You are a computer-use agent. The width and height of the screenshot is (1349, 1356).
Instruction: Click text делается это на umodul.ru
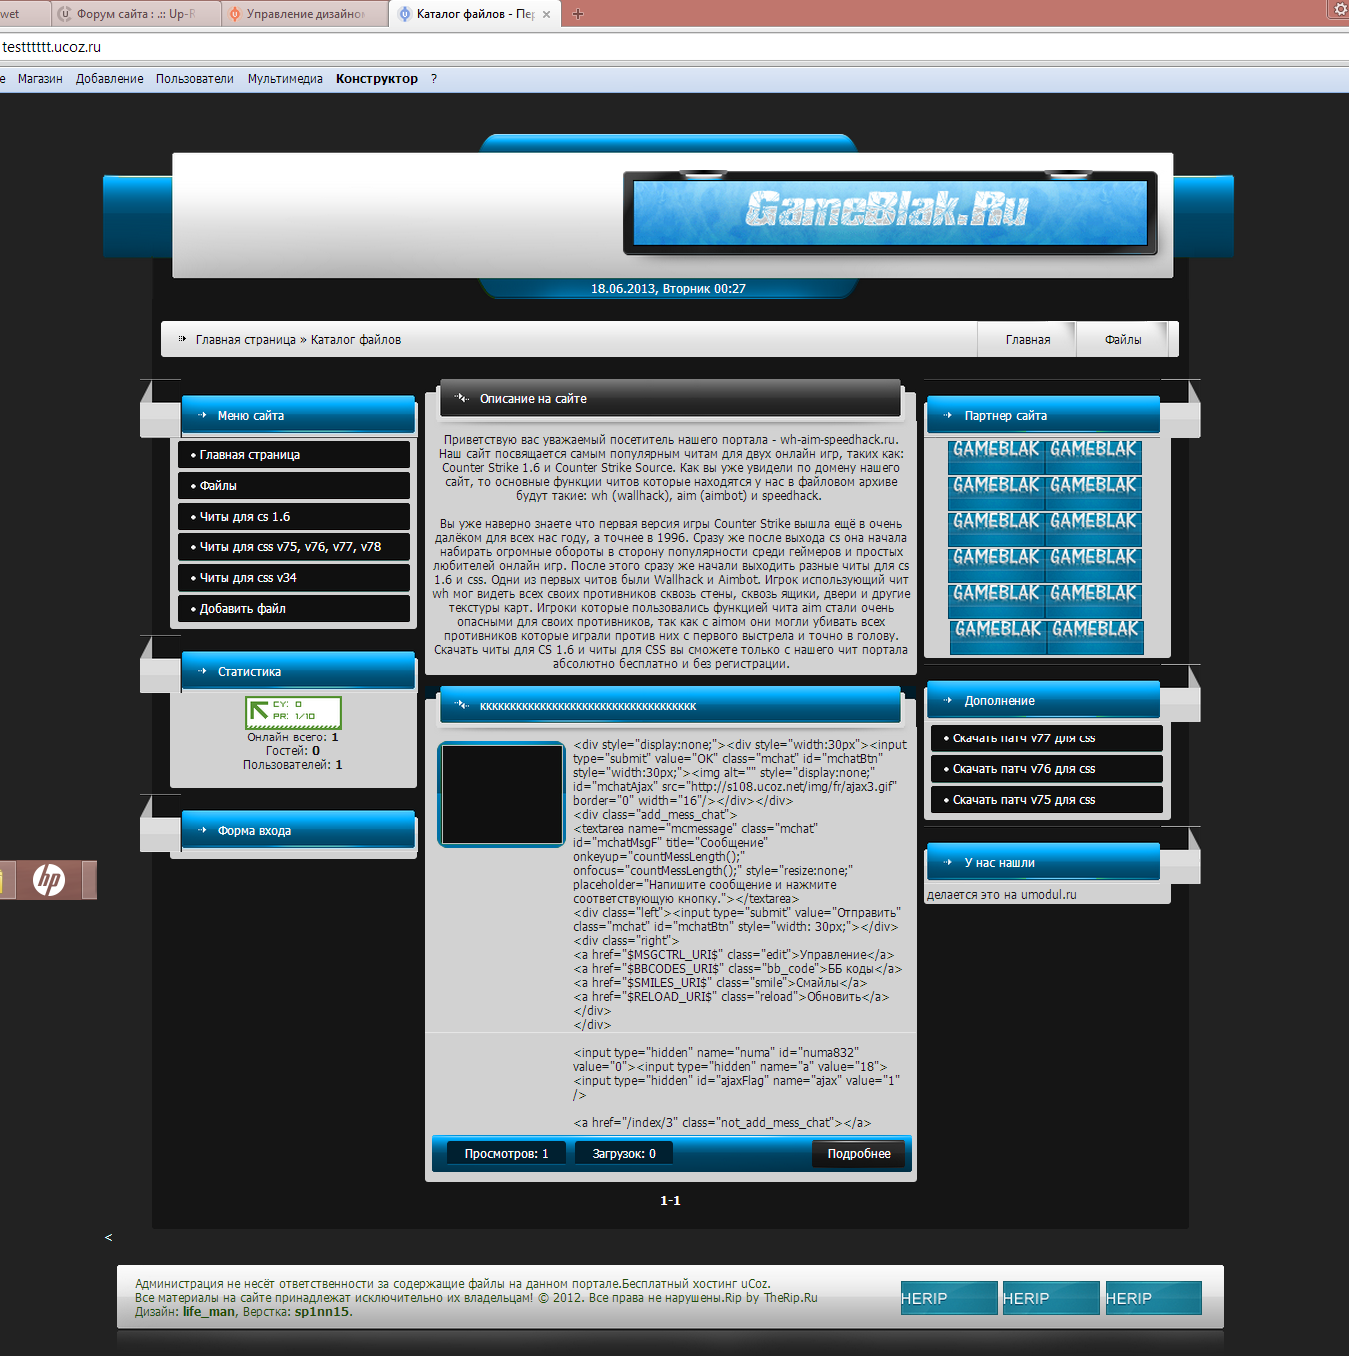(1002, 895)
